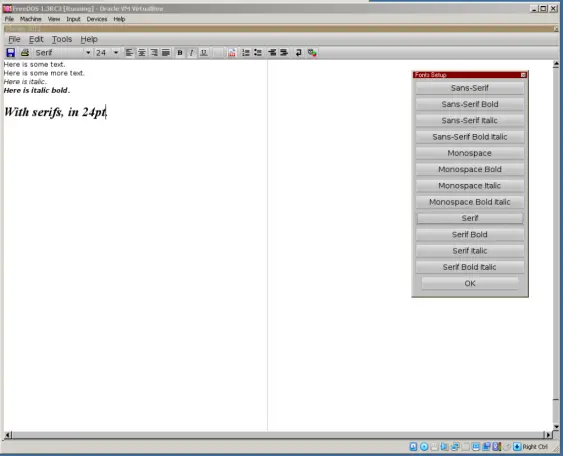Click plain Monospace font button
This screenshot has height=456, width=563.
pos(470,153)
